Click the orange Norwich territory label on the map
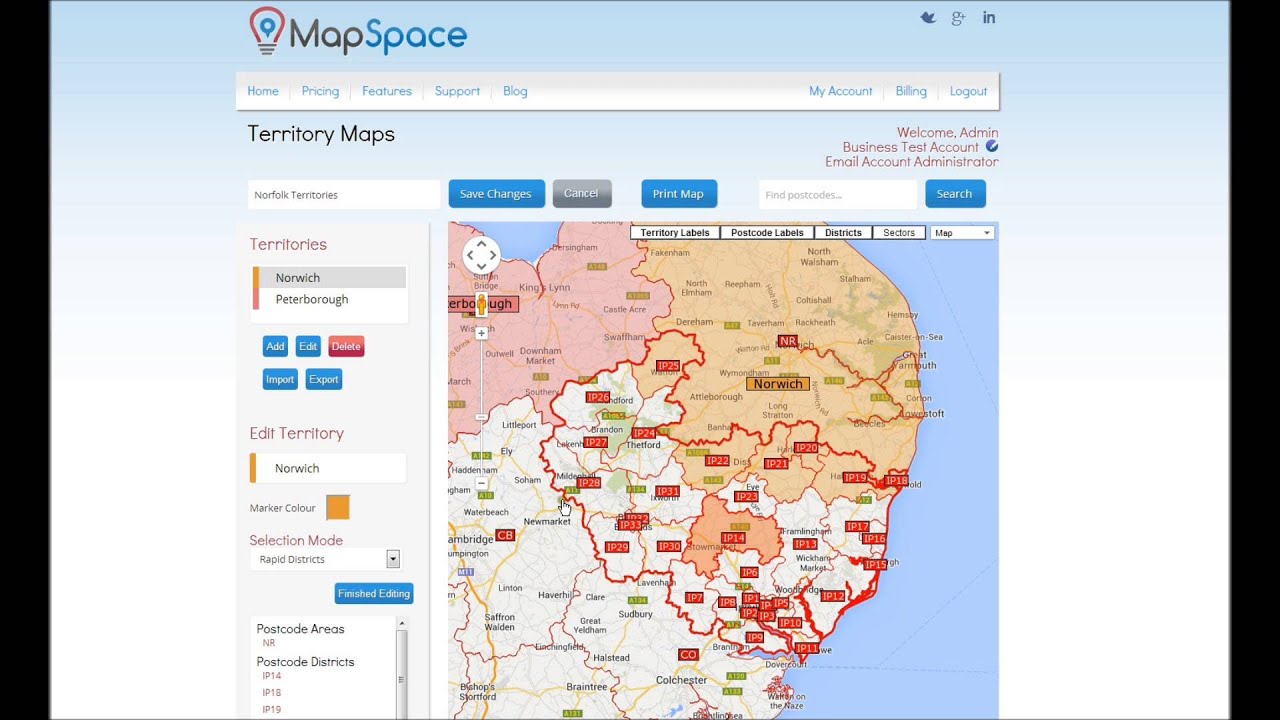 [x=778, y=384]
